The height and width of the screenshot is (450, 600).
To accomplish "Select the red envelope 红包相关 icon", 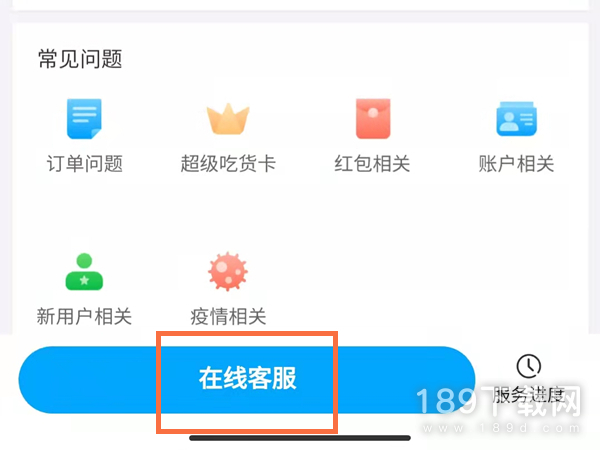I will [373, 119].
